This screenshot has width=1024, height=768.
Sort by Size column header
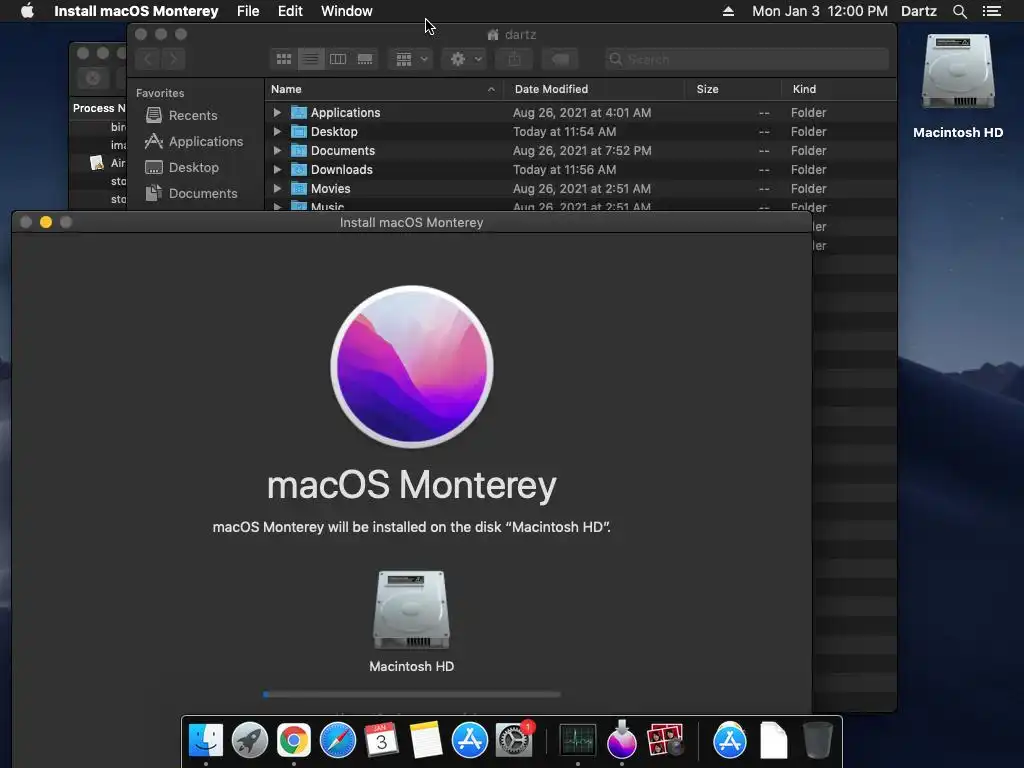click(x=733, y=89)
